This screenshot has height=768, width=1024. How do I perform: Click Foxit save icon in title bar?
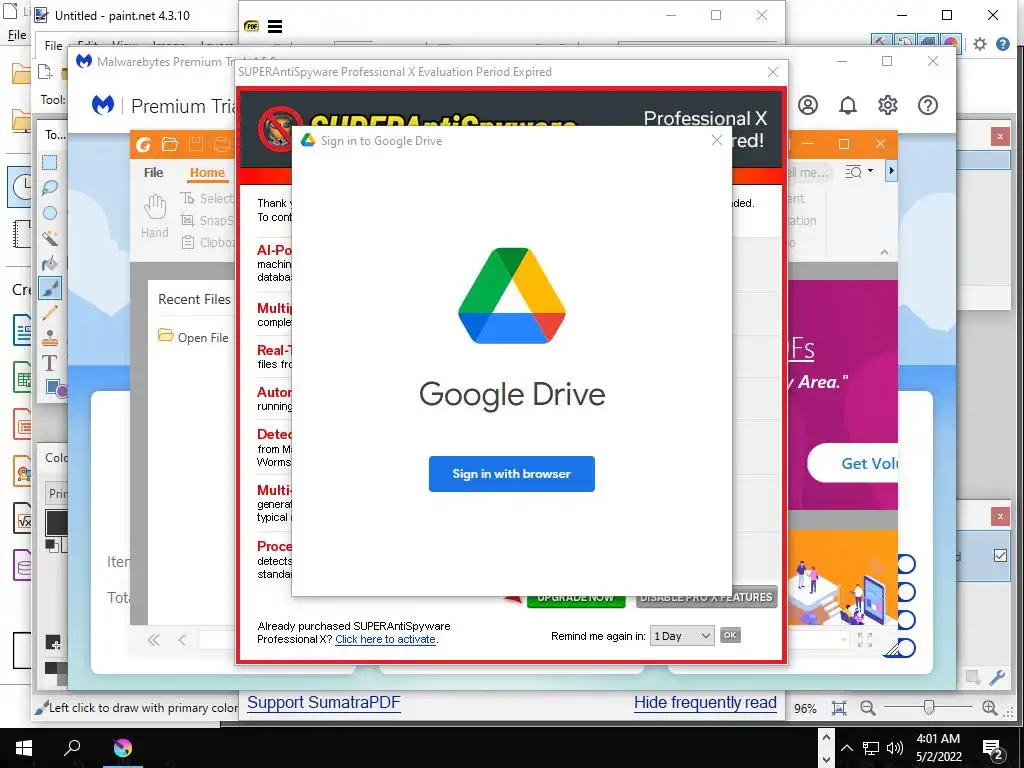[x=196, y=144]
